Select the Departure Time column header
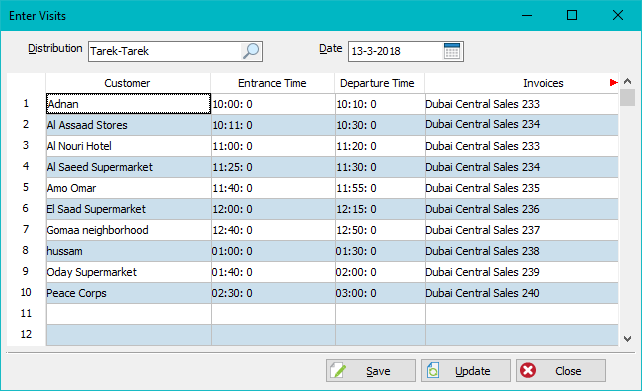Image resolution: width=642 pixels, height=391 pixels. 380,83
